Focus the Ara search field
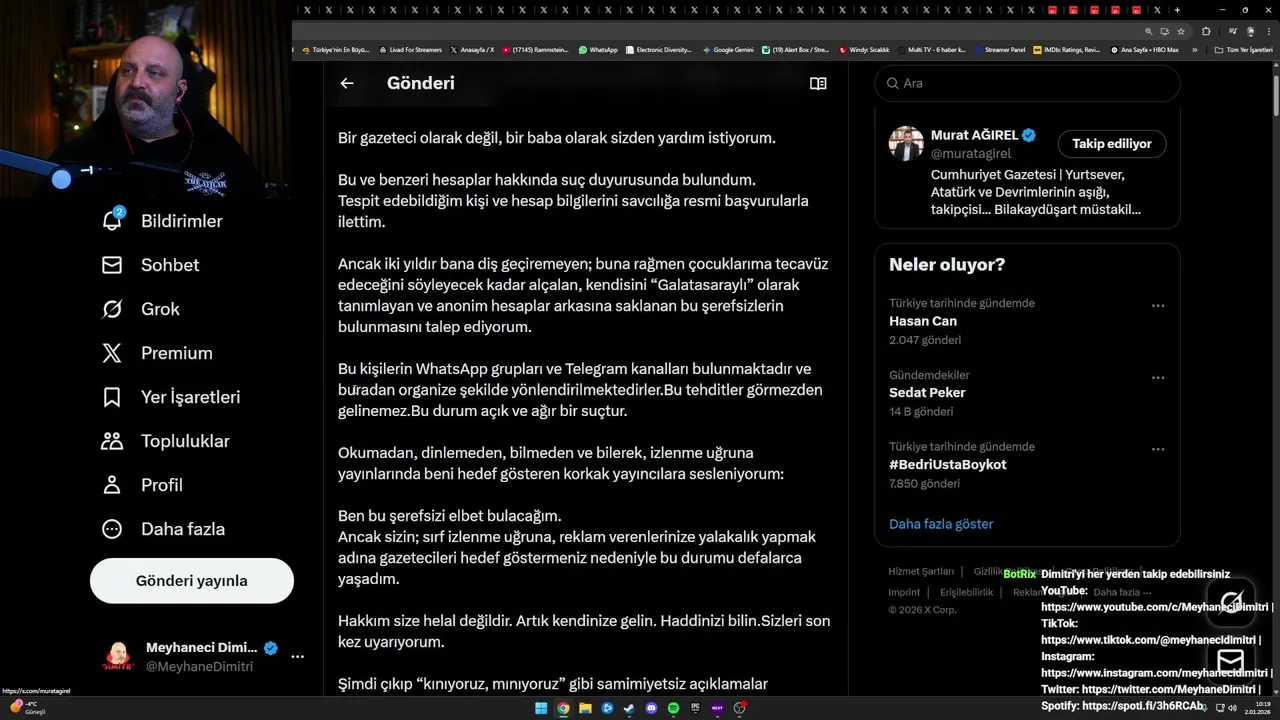1280x720 pixels. (1027, 83)
